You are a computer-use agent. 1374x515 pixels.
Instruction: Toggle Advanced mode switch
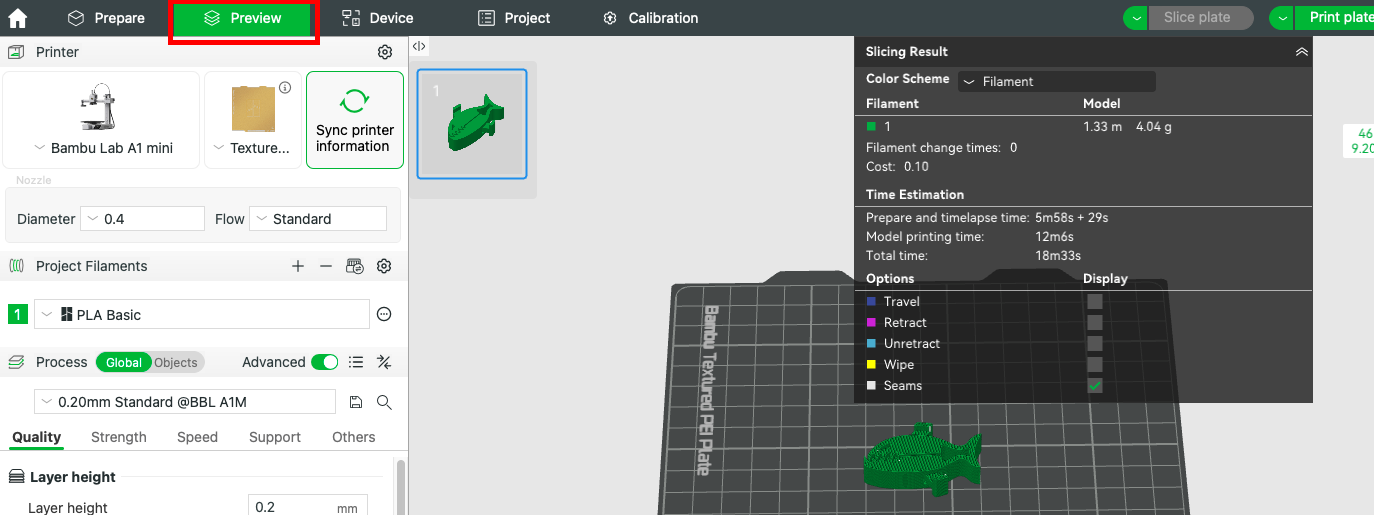coord(325,362)
